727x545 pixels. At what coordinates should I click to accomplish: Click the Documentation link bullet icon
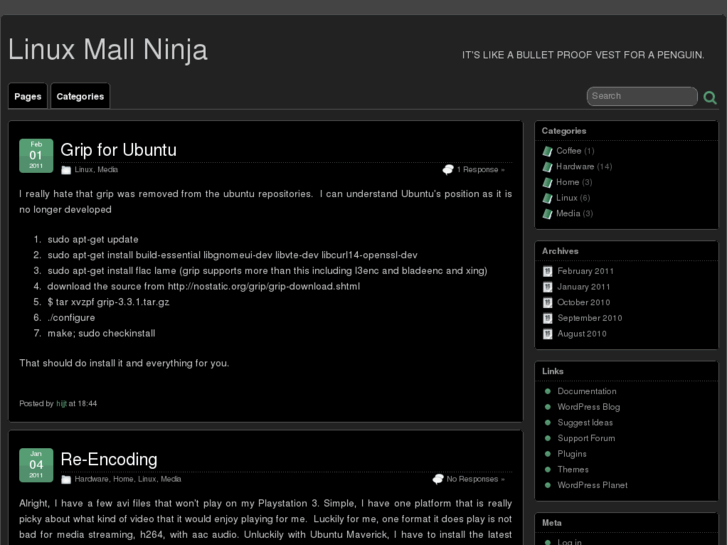(548, 391)
